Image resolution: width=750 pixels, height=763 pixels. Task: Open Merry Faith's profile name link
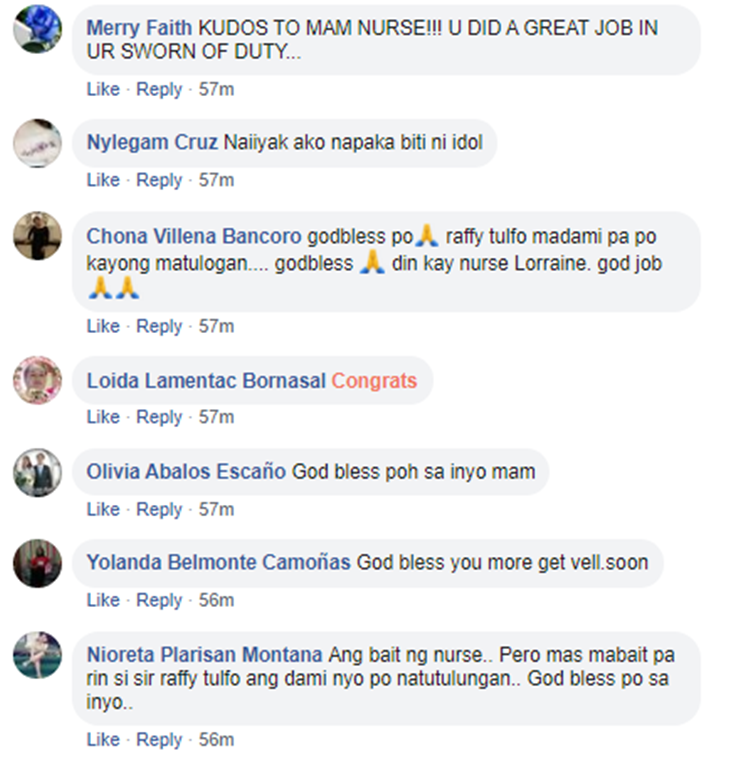tap(139, 28)
